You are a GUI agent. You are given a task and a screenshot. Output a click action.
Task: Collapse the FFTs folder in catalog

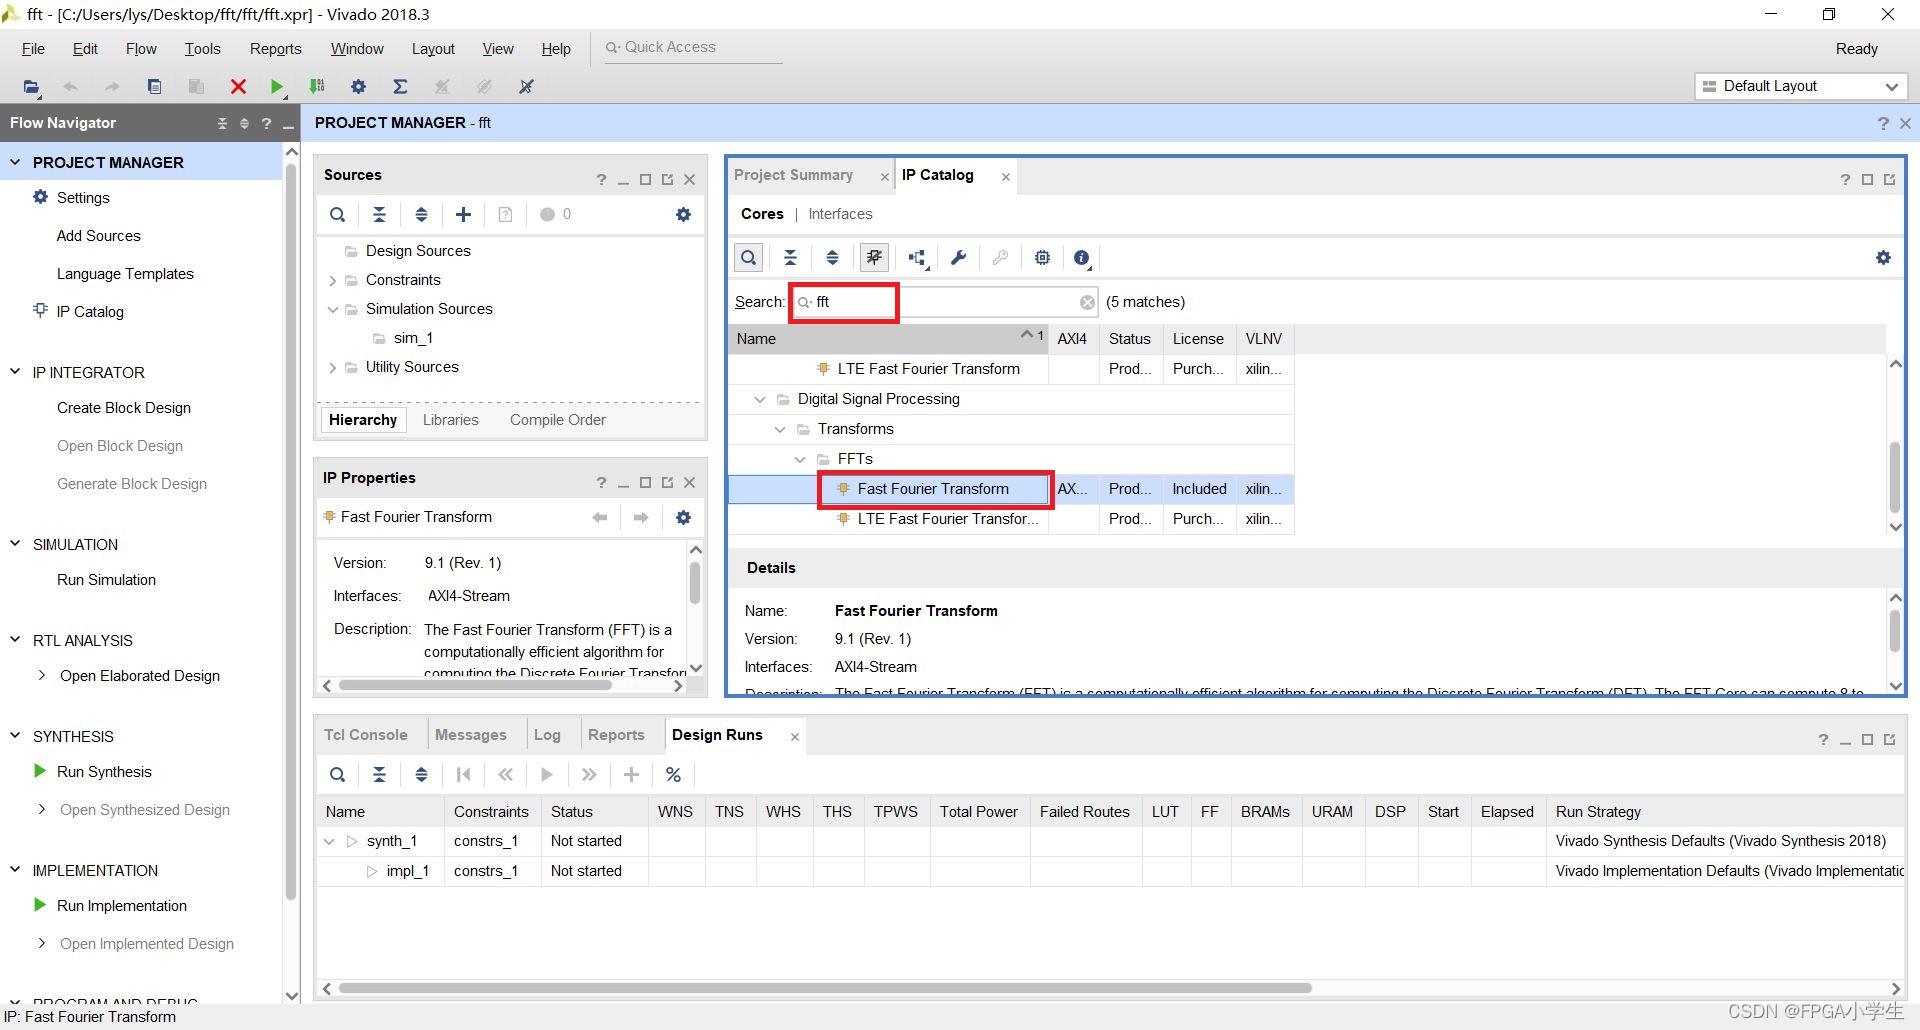tap(800, 459)
